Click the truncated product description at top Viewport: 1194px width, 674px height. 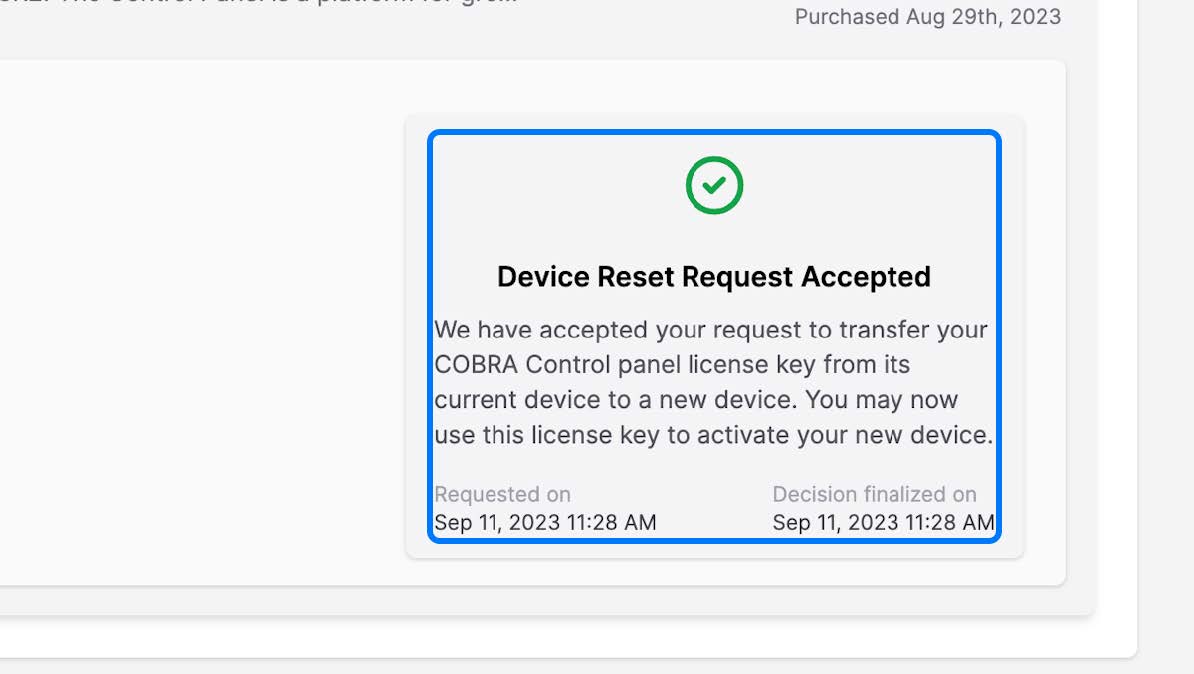click(259, 2)
